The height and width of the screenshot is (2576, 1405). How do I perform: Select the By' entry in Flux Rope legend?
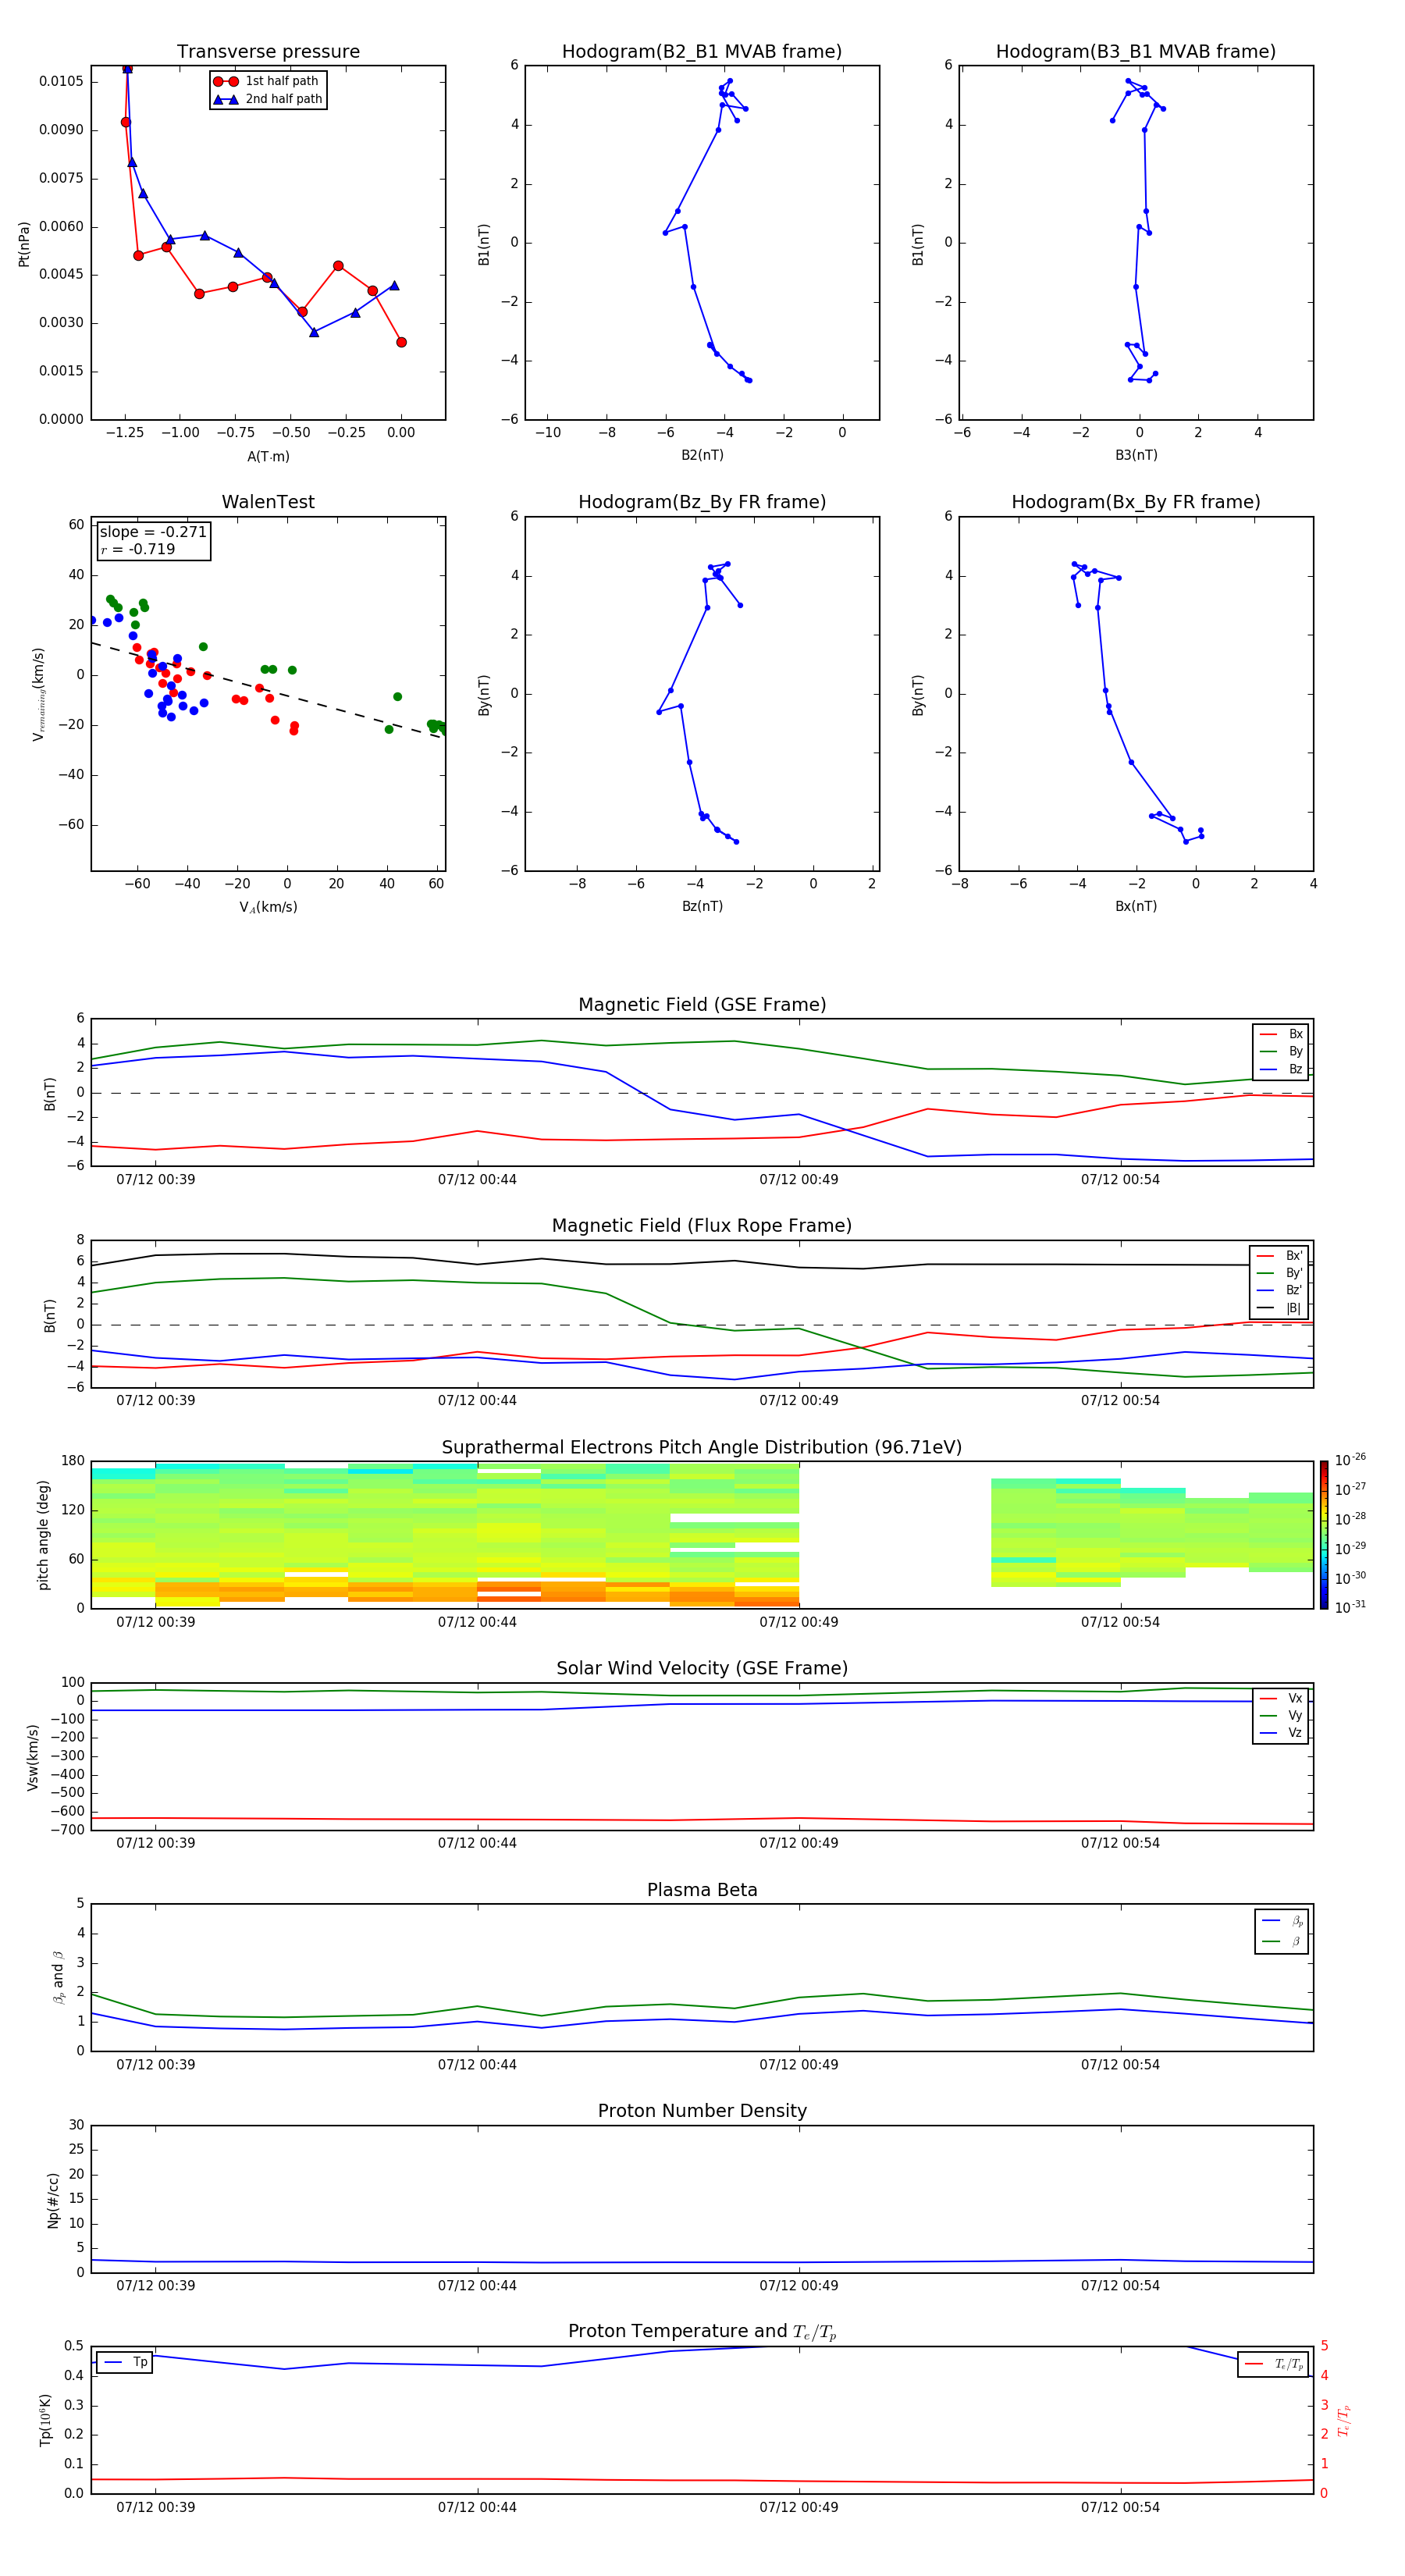[1279, 1273]
